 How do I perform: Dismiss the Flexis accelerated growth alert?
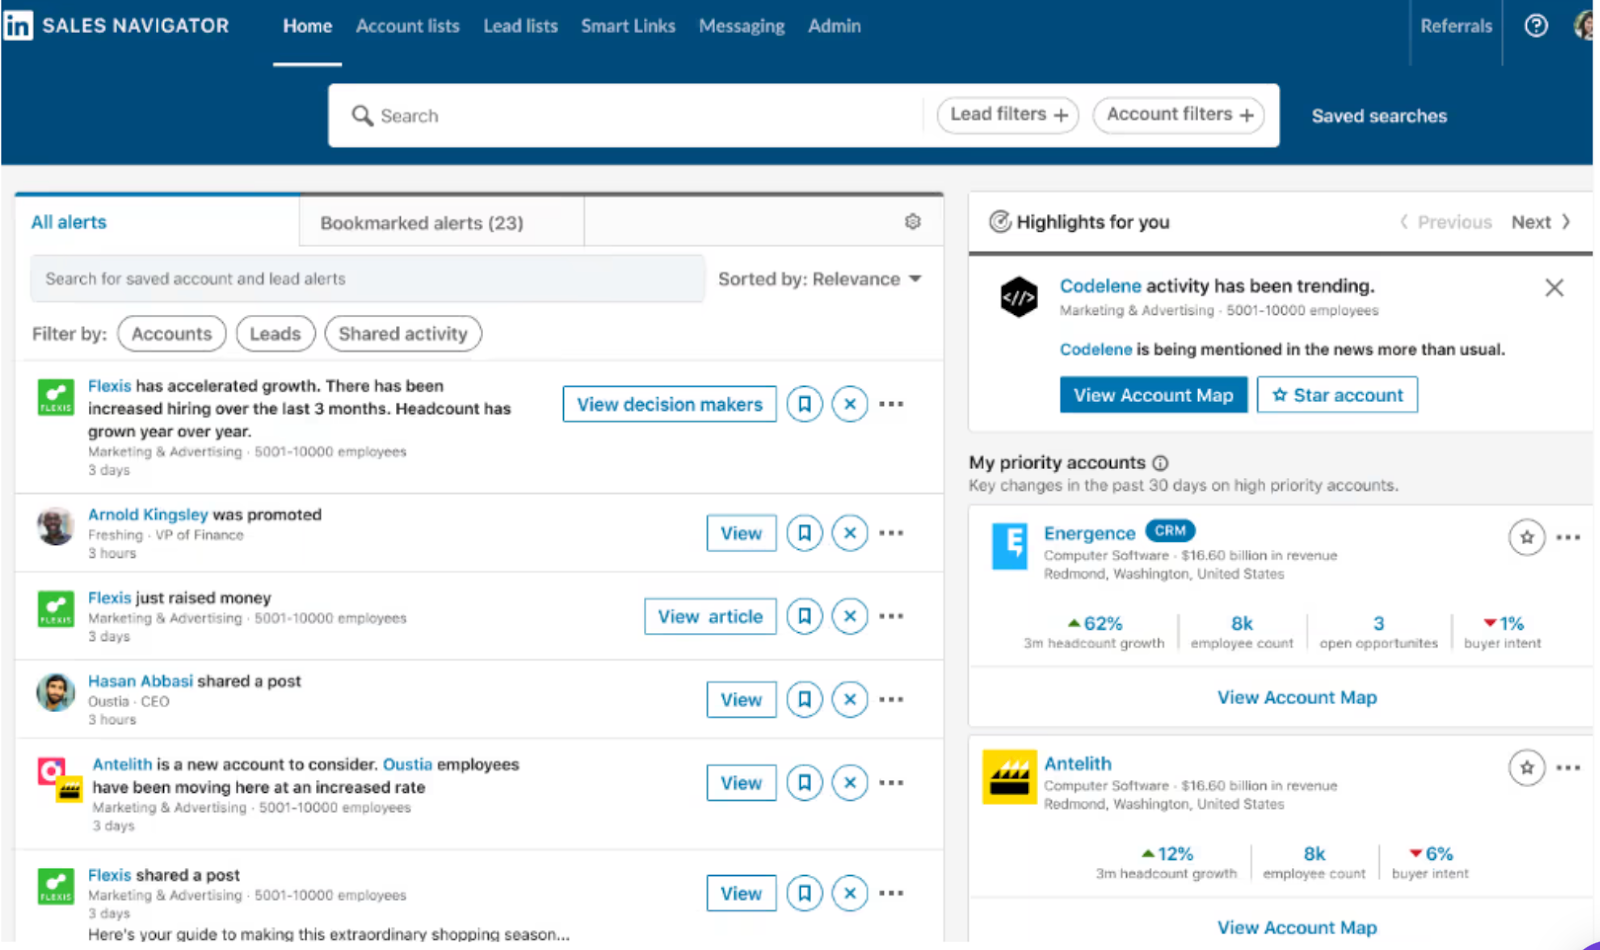850,404
